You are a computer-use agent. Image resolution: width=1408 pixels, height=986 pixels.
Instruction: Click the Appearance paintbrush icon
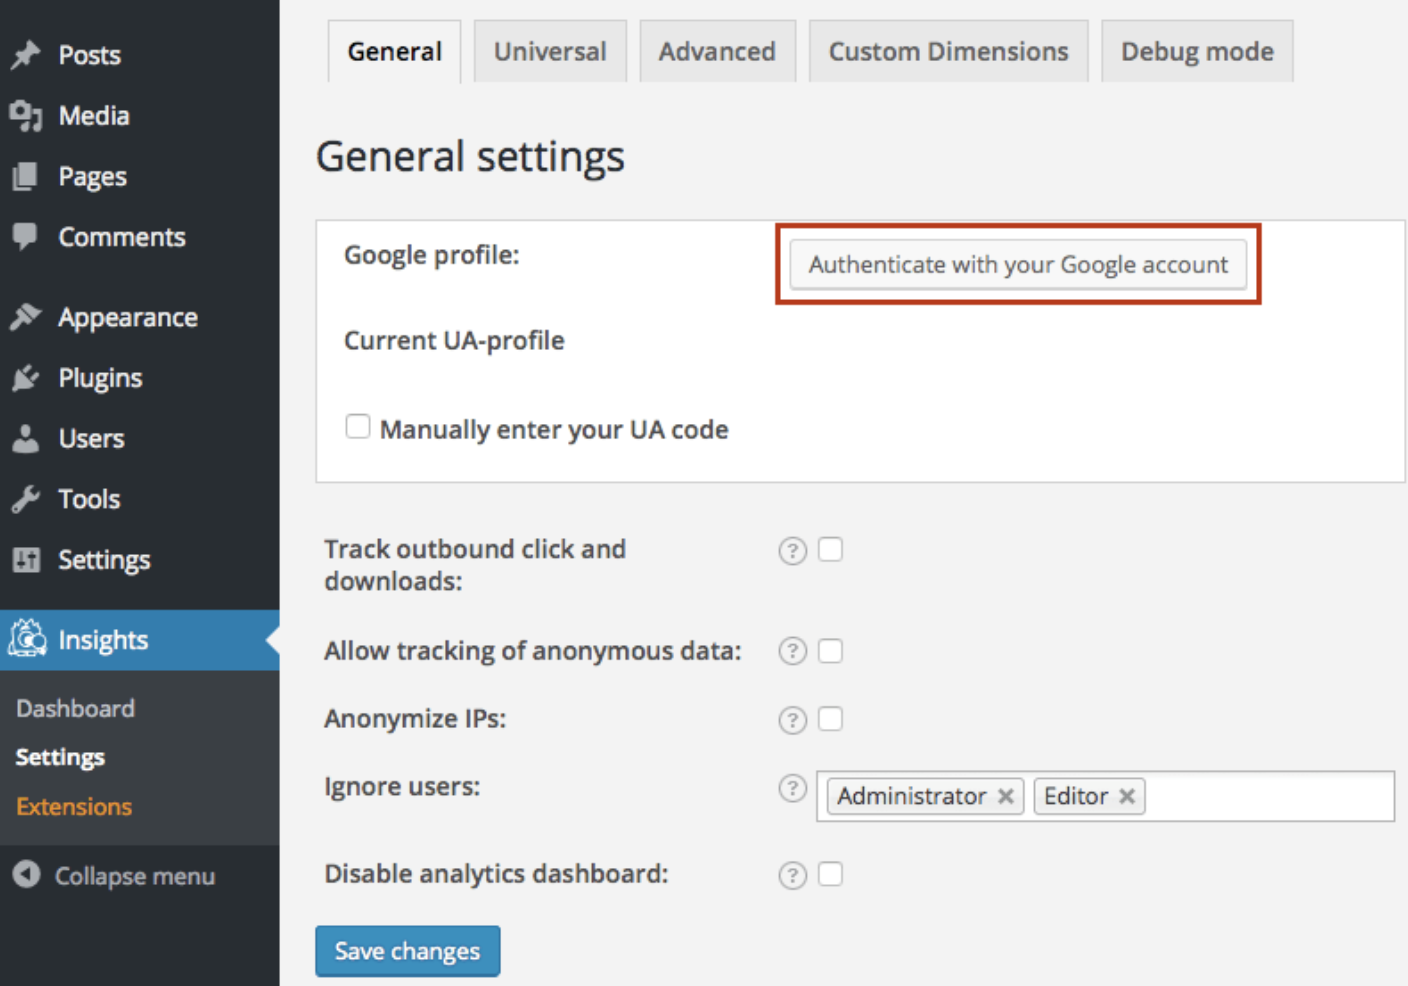[x=26, y=317]
